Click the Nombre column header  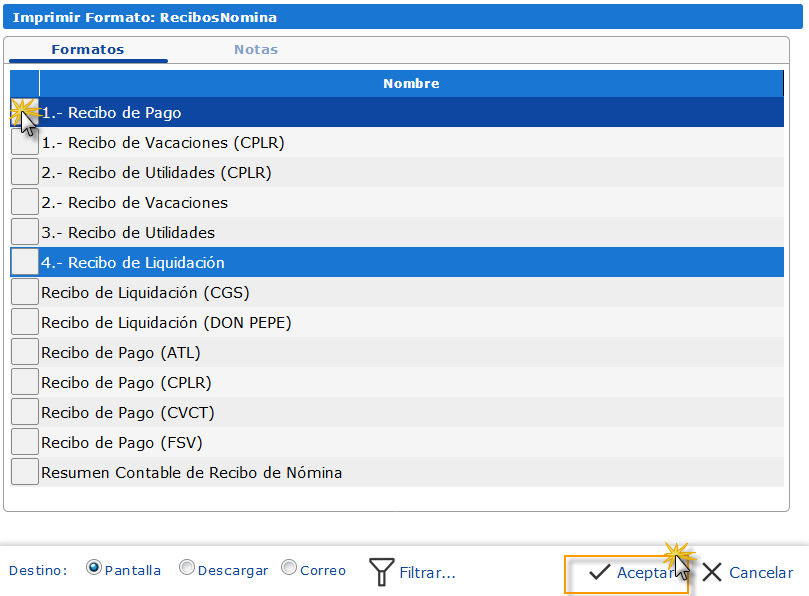(410, 83)
